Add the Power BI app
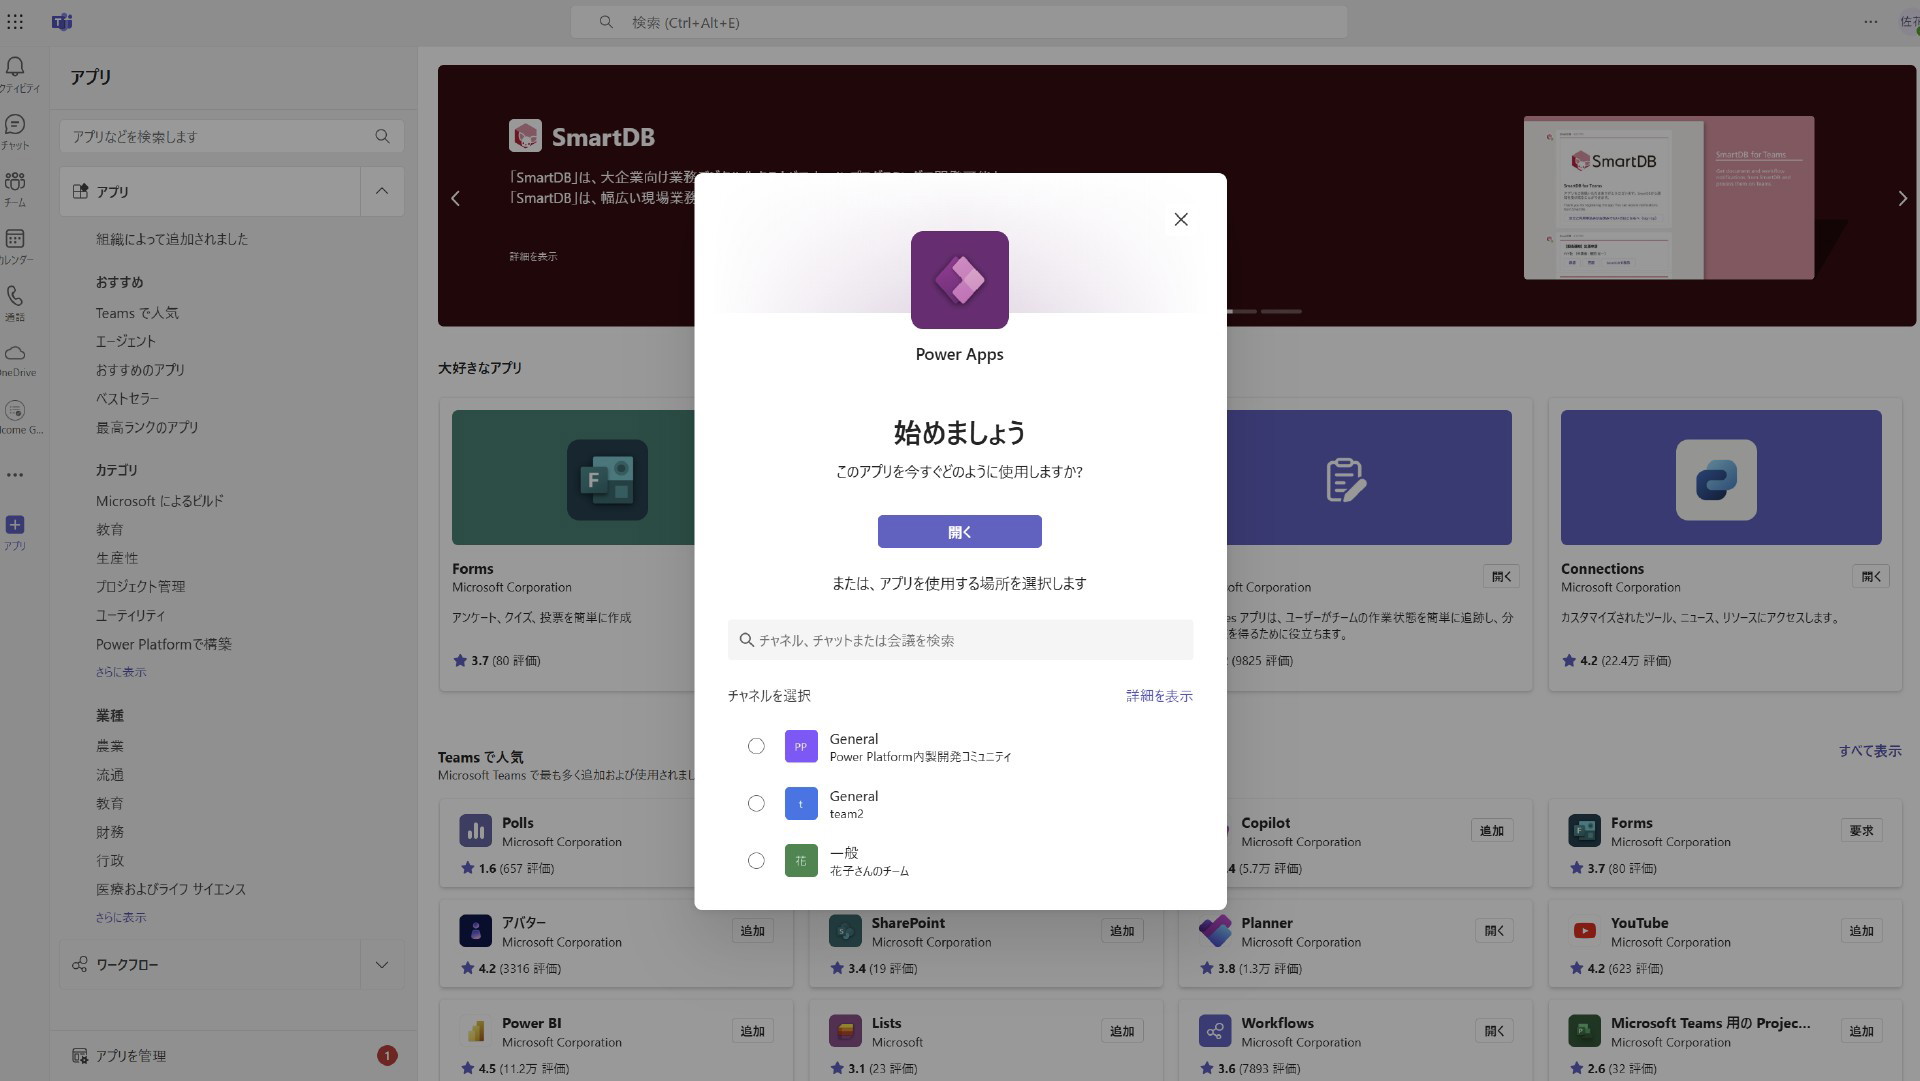Viewport: 1920px width, 1081px height. tap(752, 1031)
